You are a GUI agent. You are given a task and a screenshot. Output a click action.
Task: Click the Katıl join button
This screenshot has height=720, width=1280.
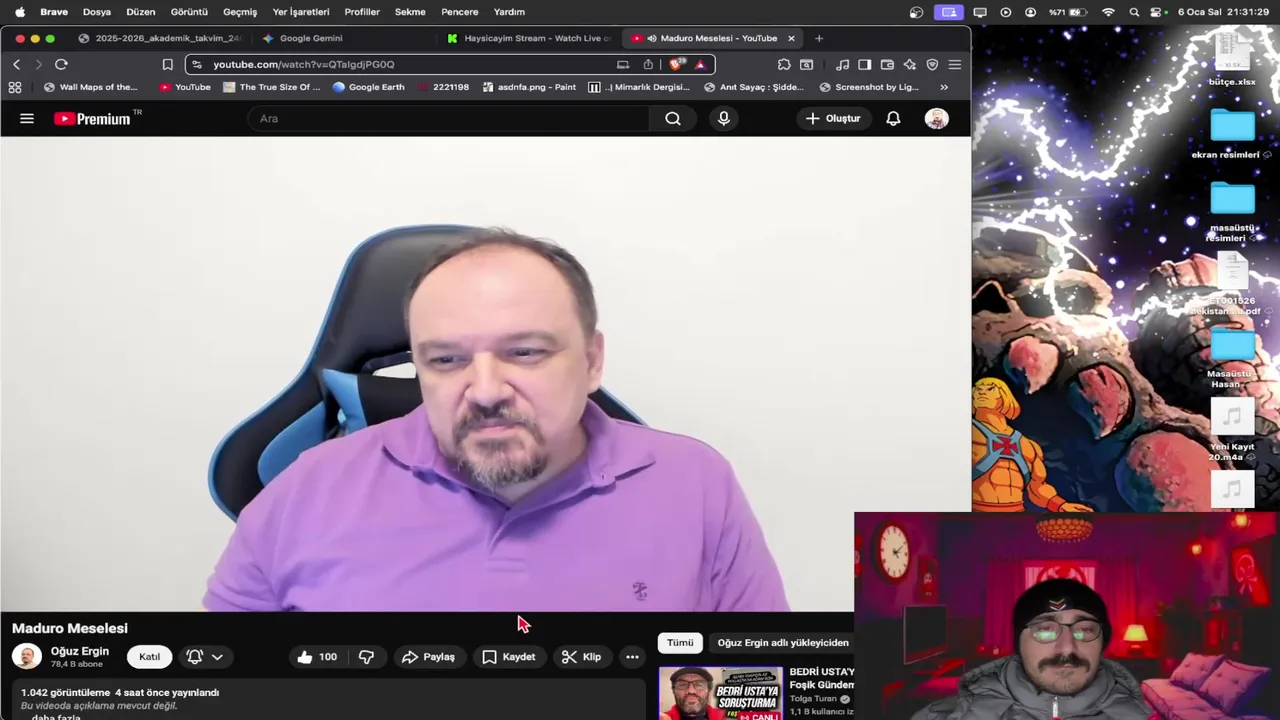point(149,657)
